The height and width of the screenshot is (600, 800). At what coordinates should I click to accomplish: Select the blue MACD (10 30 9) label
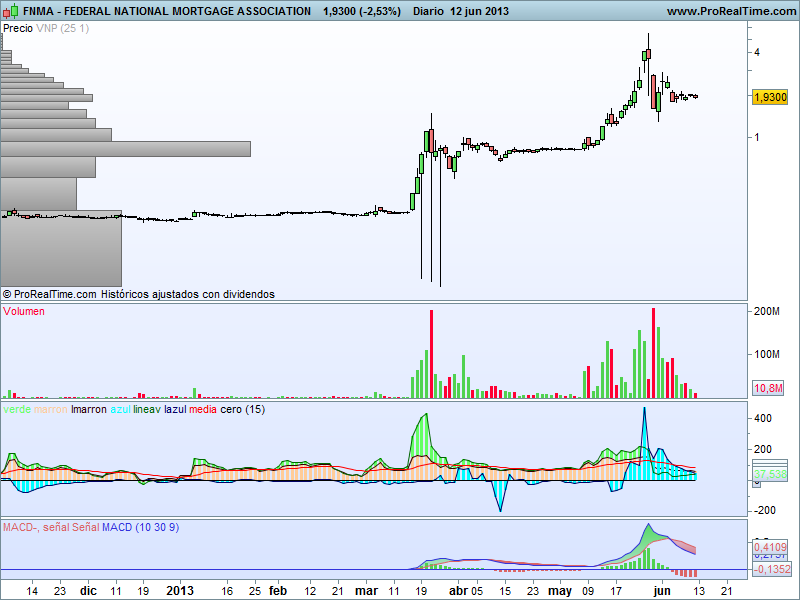click(140, 527)
